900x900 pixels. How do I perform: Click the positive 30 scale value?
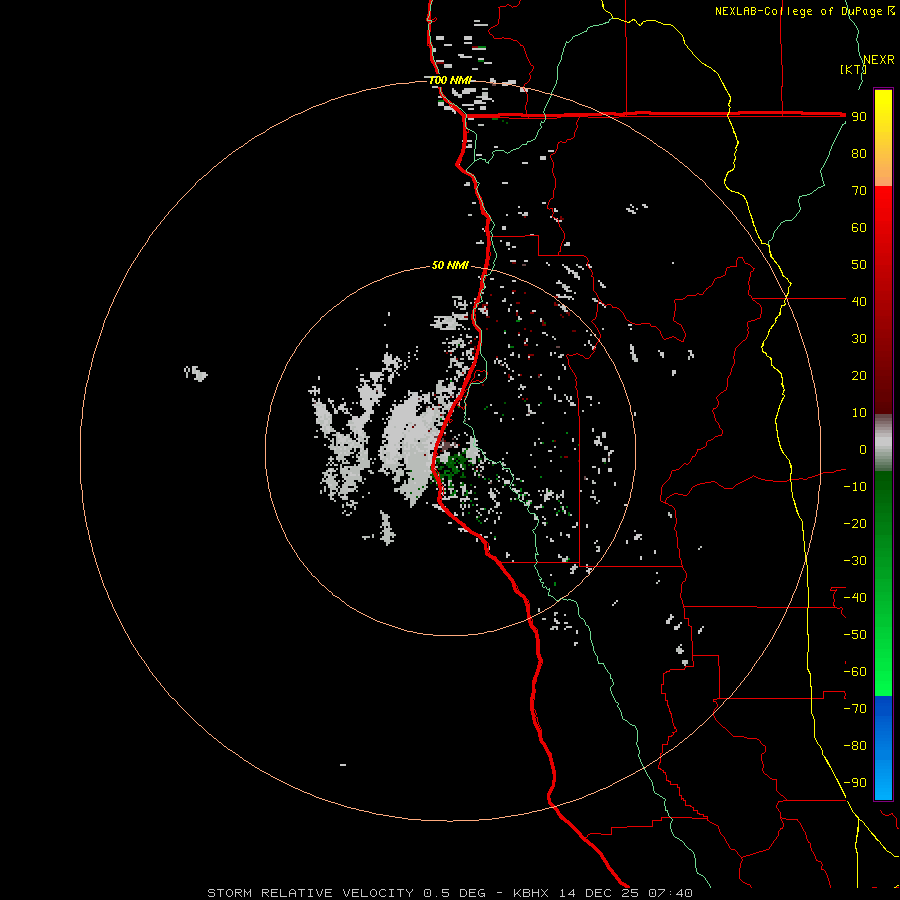tap(859, 339)
